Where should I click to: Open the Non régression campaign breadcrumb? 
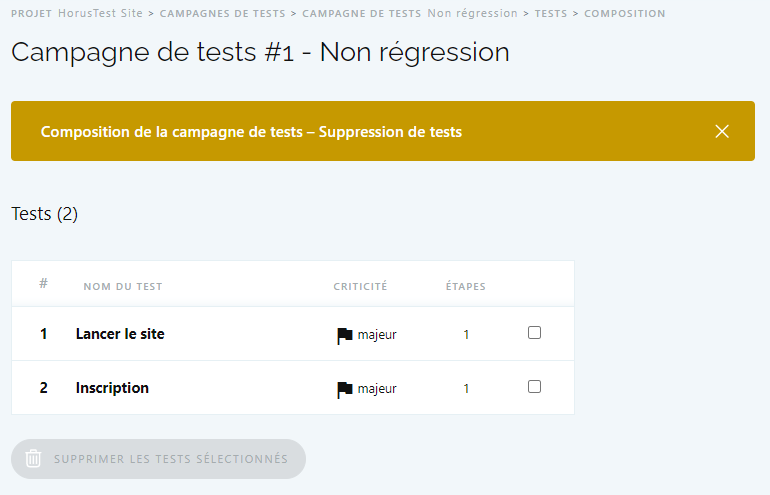click(472, 14)
